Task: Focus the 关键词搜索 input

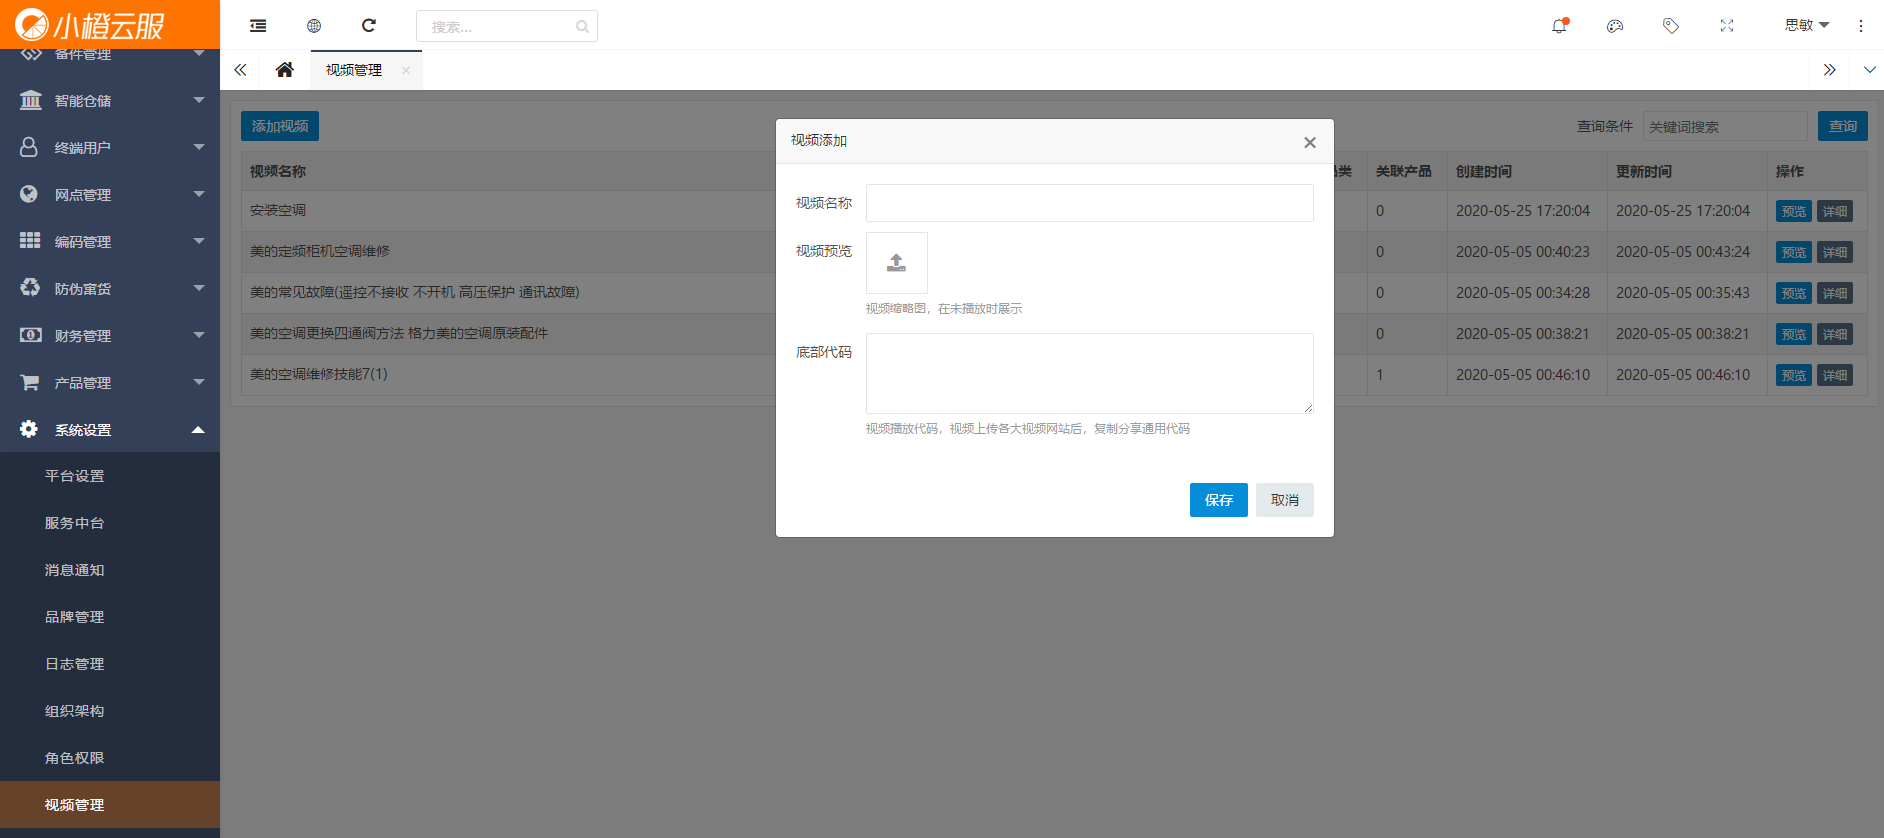Action: click(x=1726, y=127)
